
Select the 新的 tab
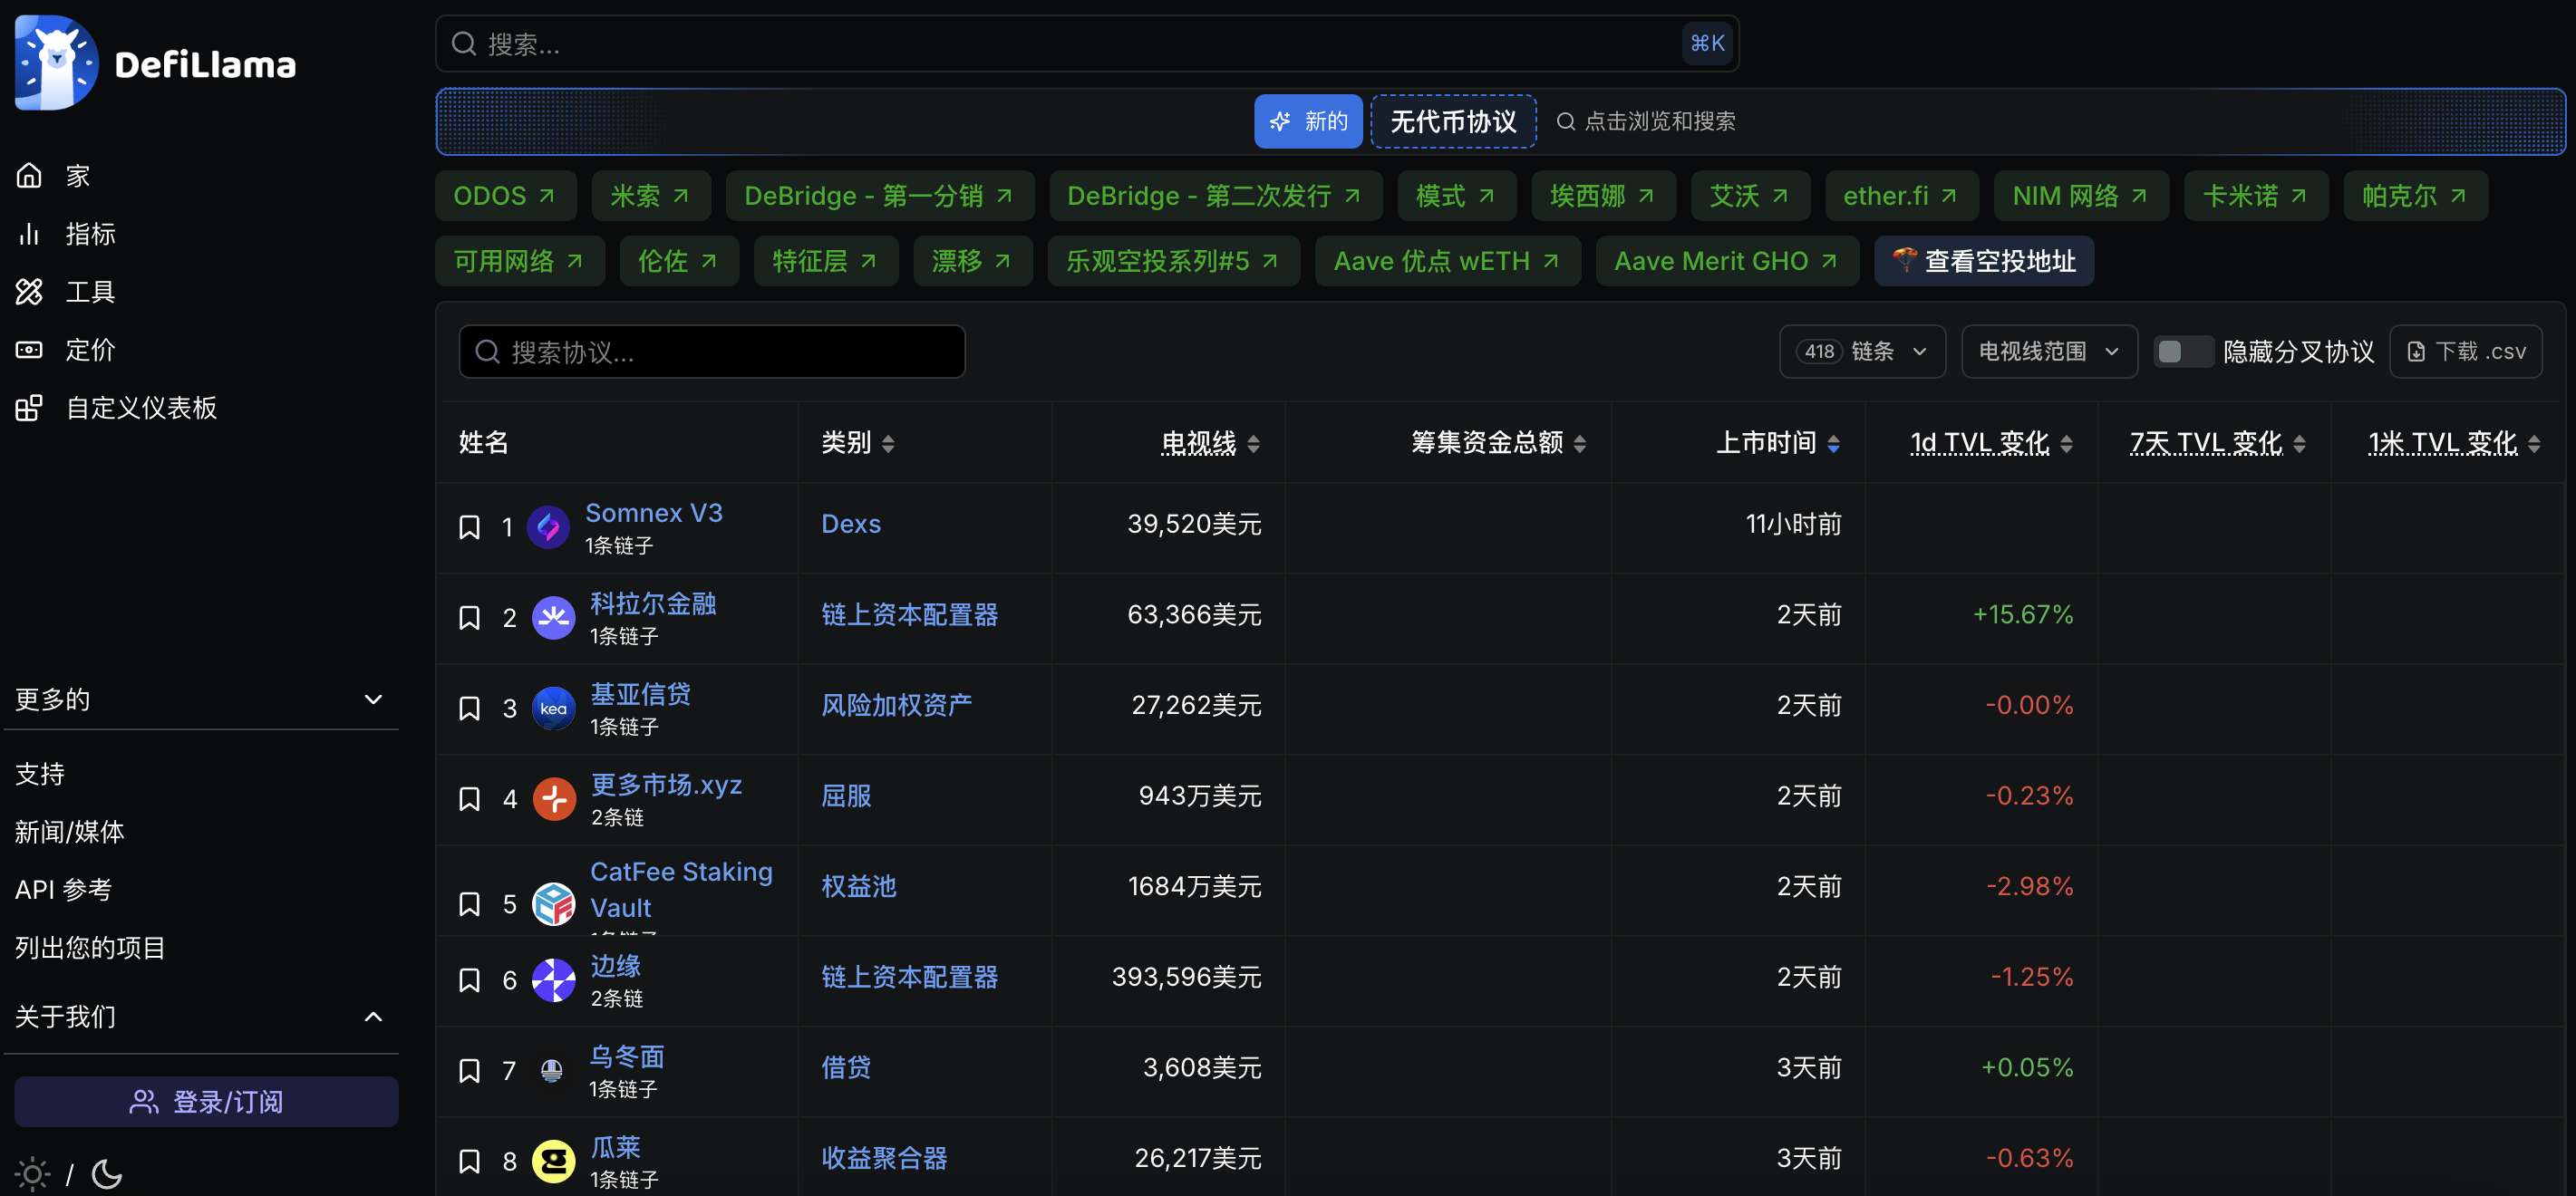1307,122
